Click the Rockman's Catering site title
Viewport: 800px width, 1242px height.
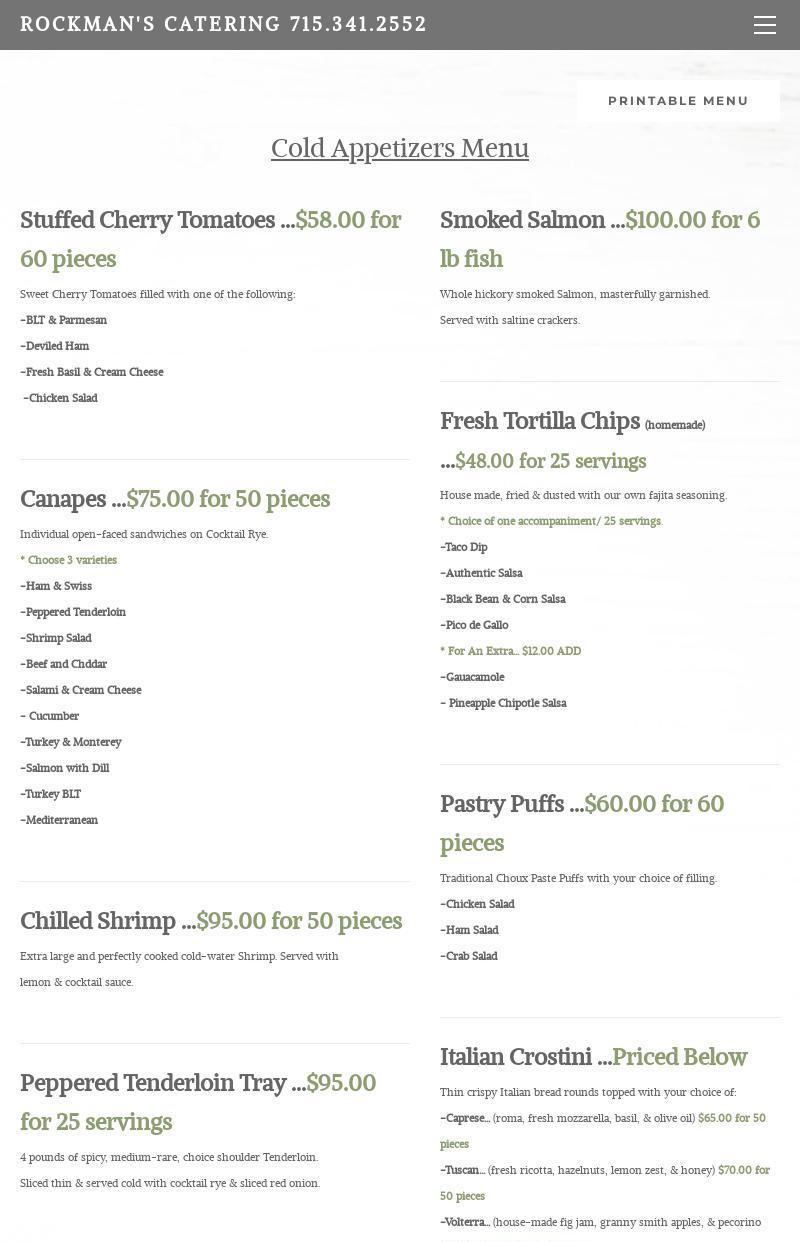(223, 25)
